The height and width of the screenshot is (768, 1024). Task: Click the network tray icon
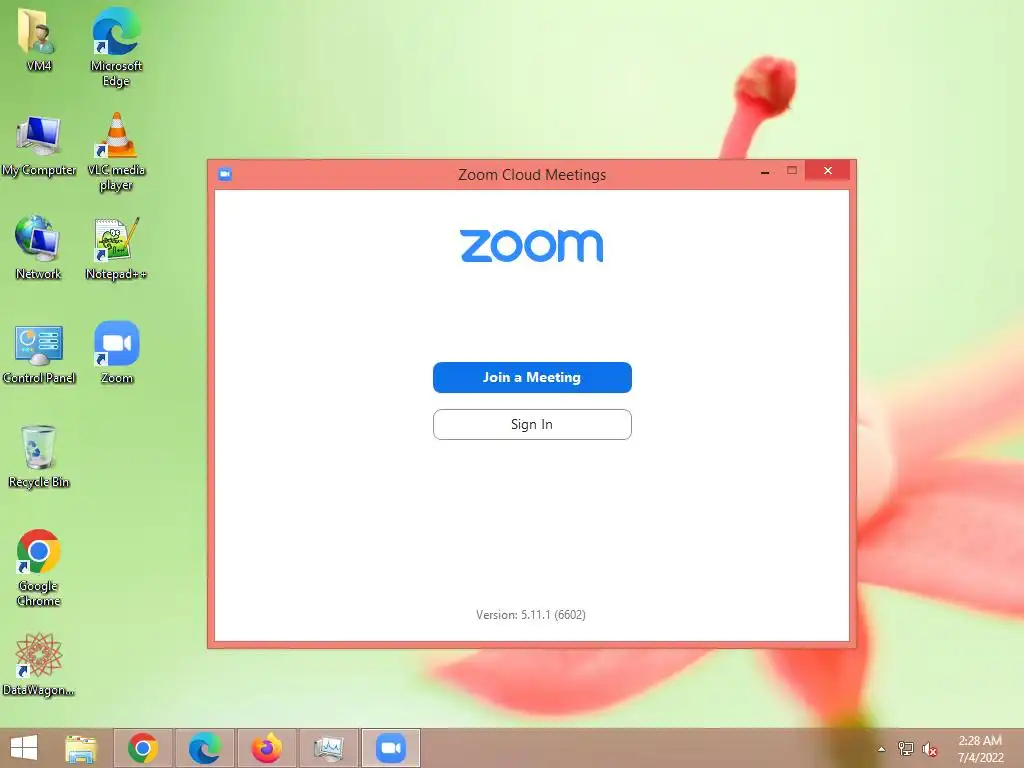(906, 749)
